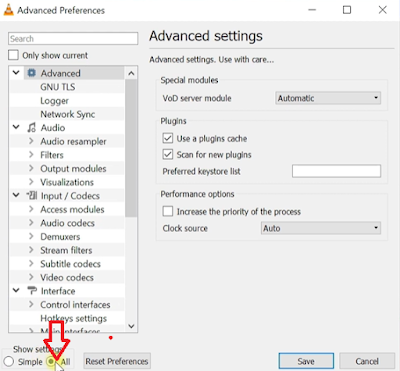Click tree scrollbar up arrow

131,73
